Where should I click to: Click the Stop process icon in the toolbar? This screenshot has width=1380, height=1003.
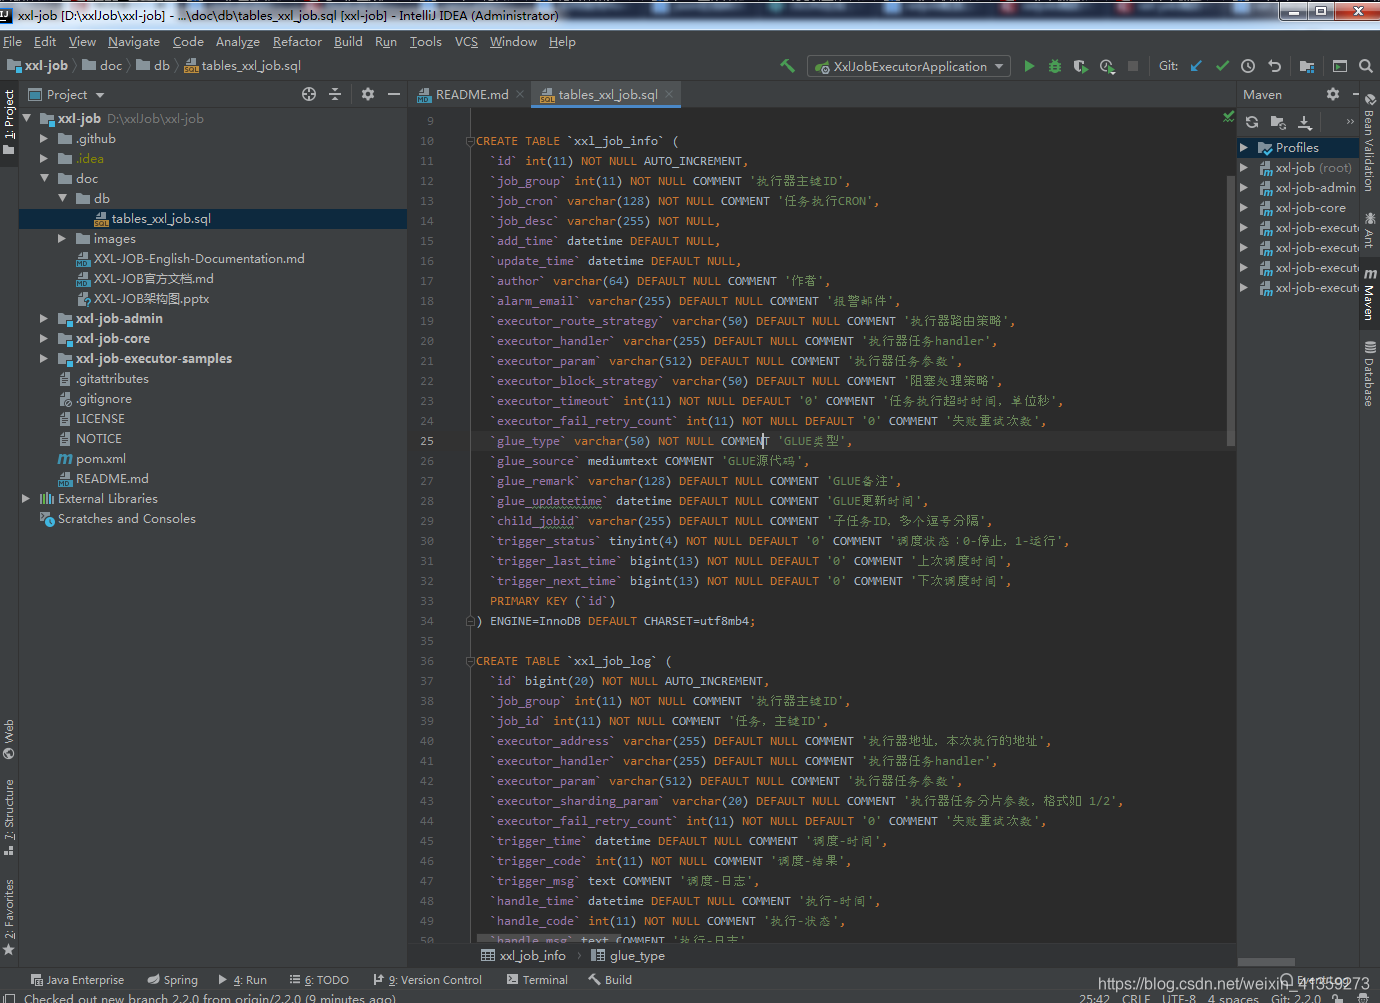(1133, 66)
